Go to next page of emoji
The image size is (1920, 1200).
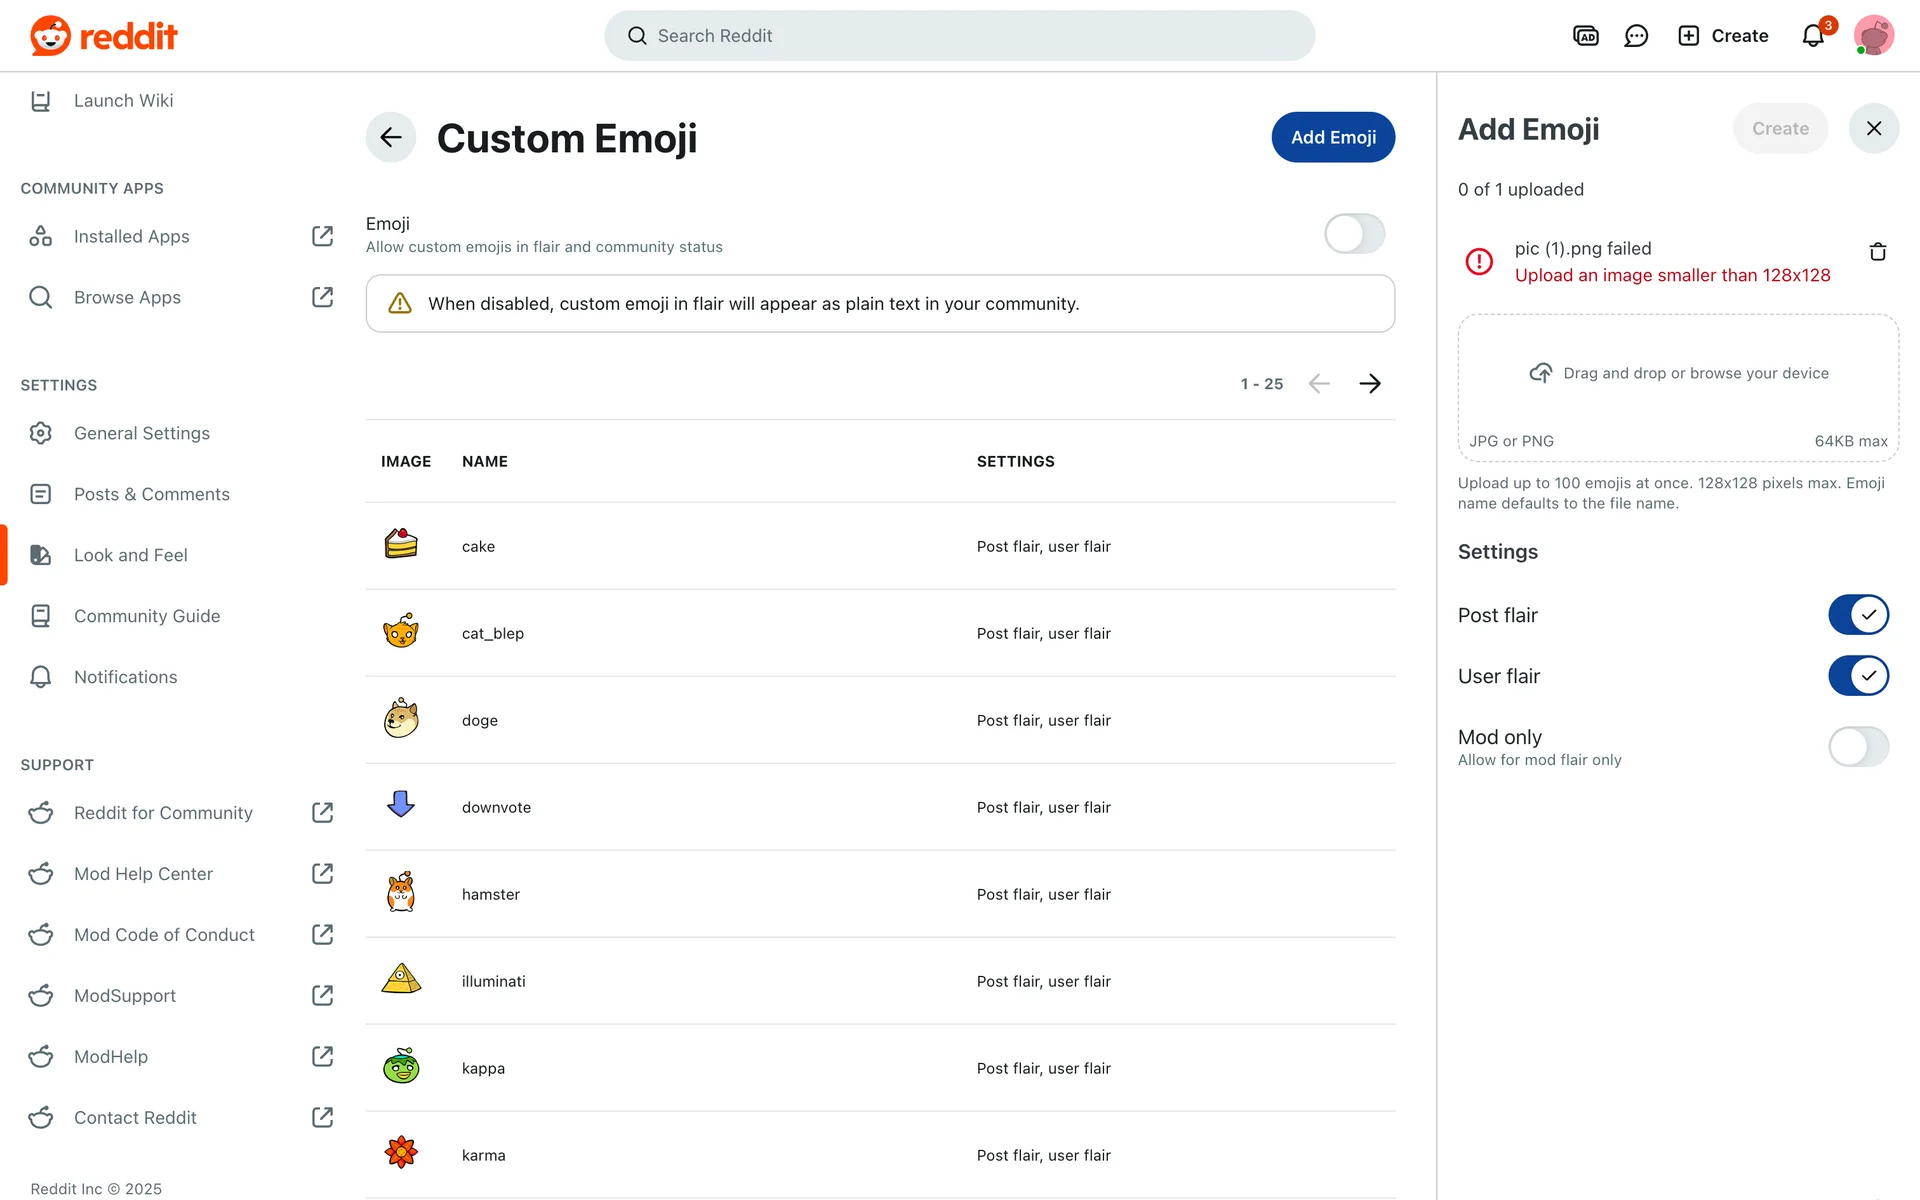(1370, 384)
